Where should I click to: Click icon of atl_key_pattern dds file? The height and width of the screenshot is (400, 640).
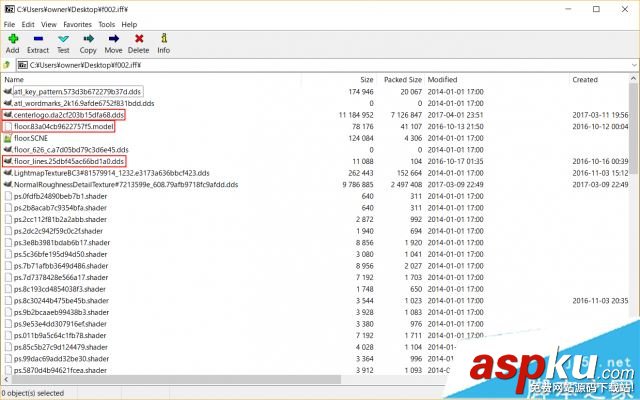pyautogui.click(x=8, y=91)
